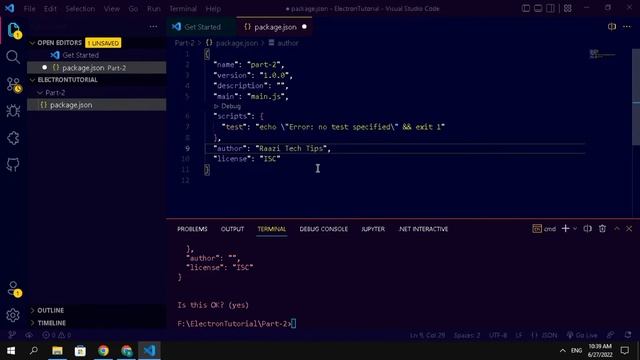This screenshot has width=640, height=360.
Task: Collapse the Open Editors section
Action: (59, 42)
